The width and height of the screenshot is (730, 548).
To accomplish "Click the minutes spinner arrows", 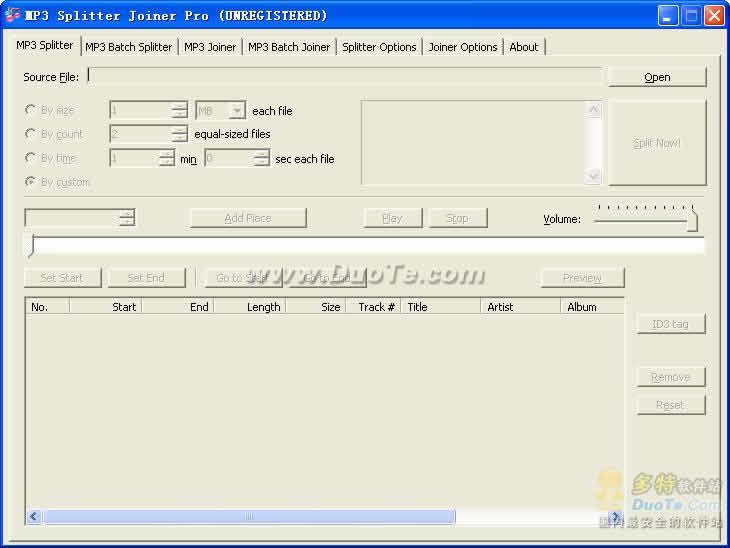I will click(166, 158).
